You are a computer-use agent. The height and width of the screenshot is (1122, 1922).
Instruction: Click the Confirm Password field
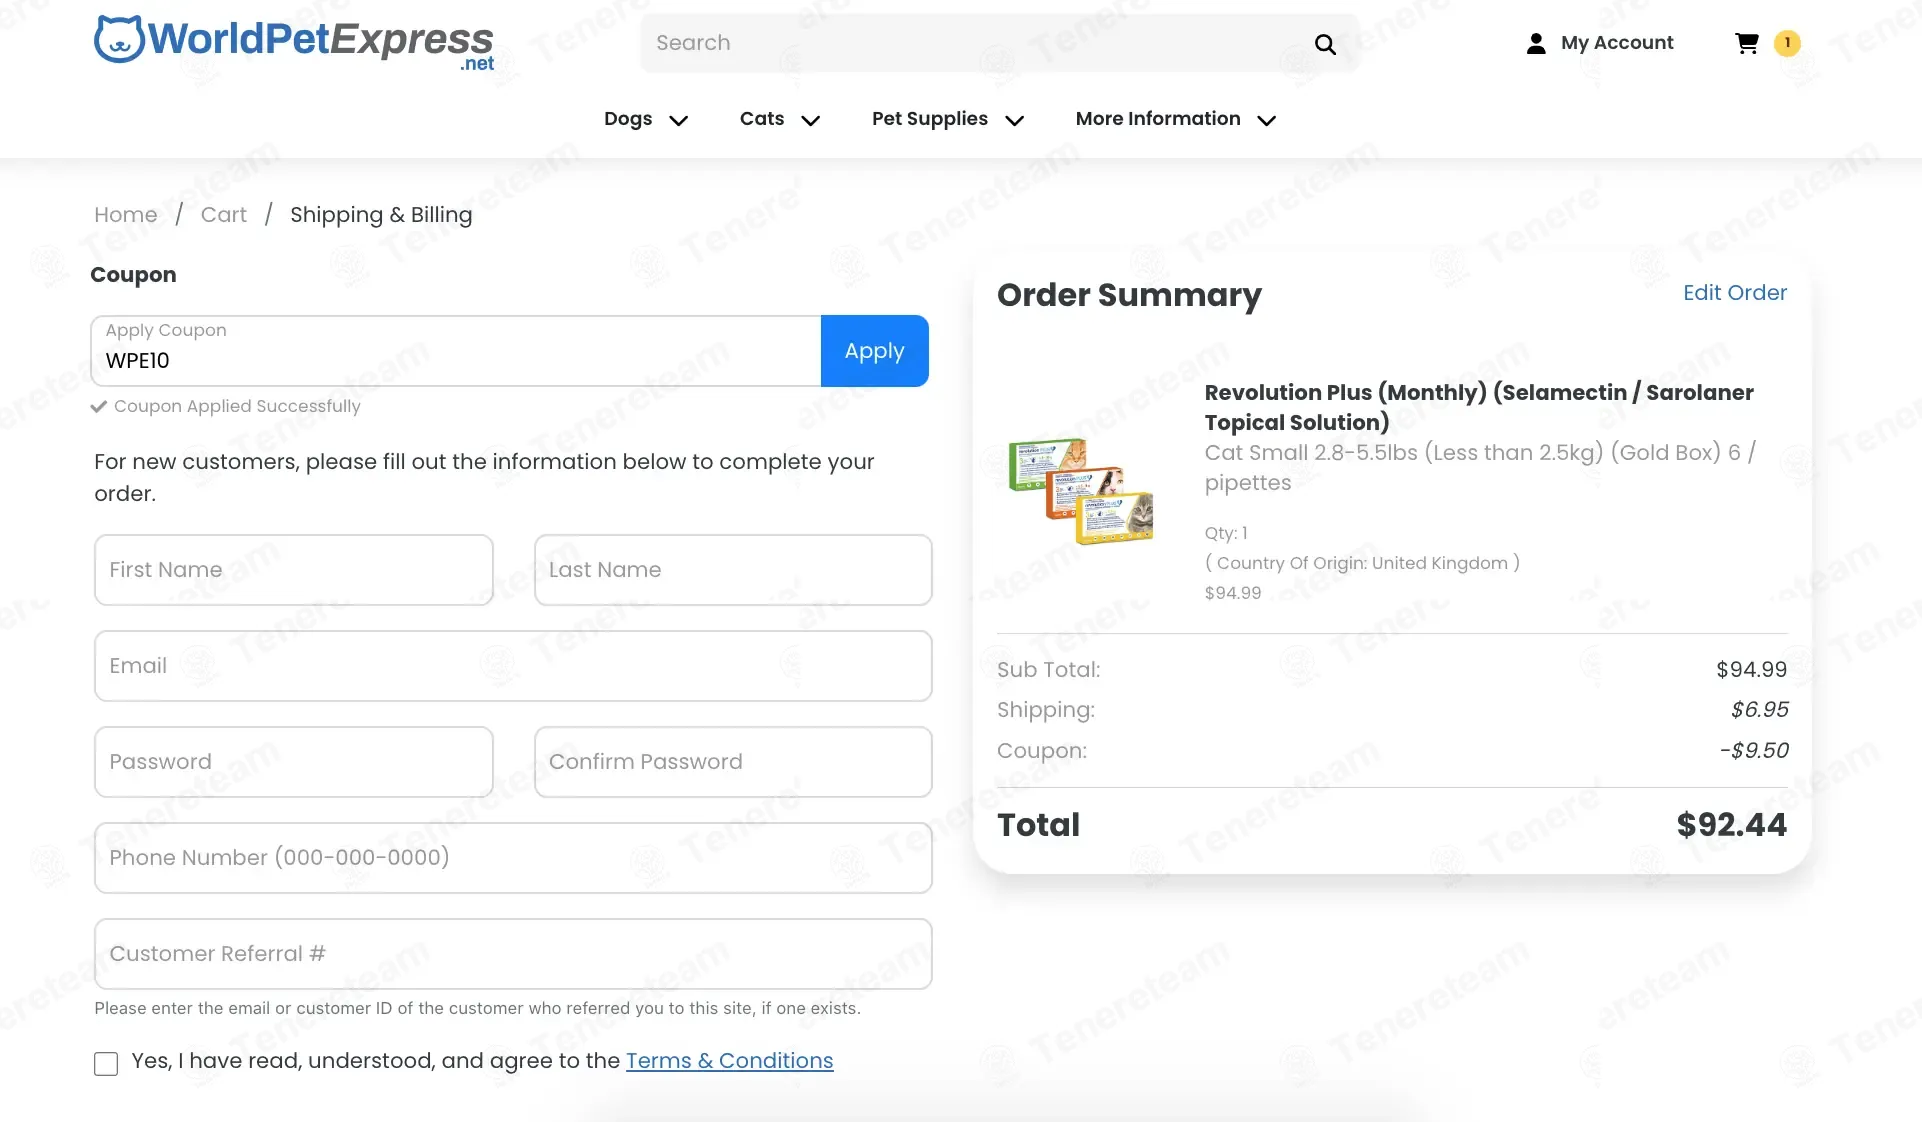[733, 762]
